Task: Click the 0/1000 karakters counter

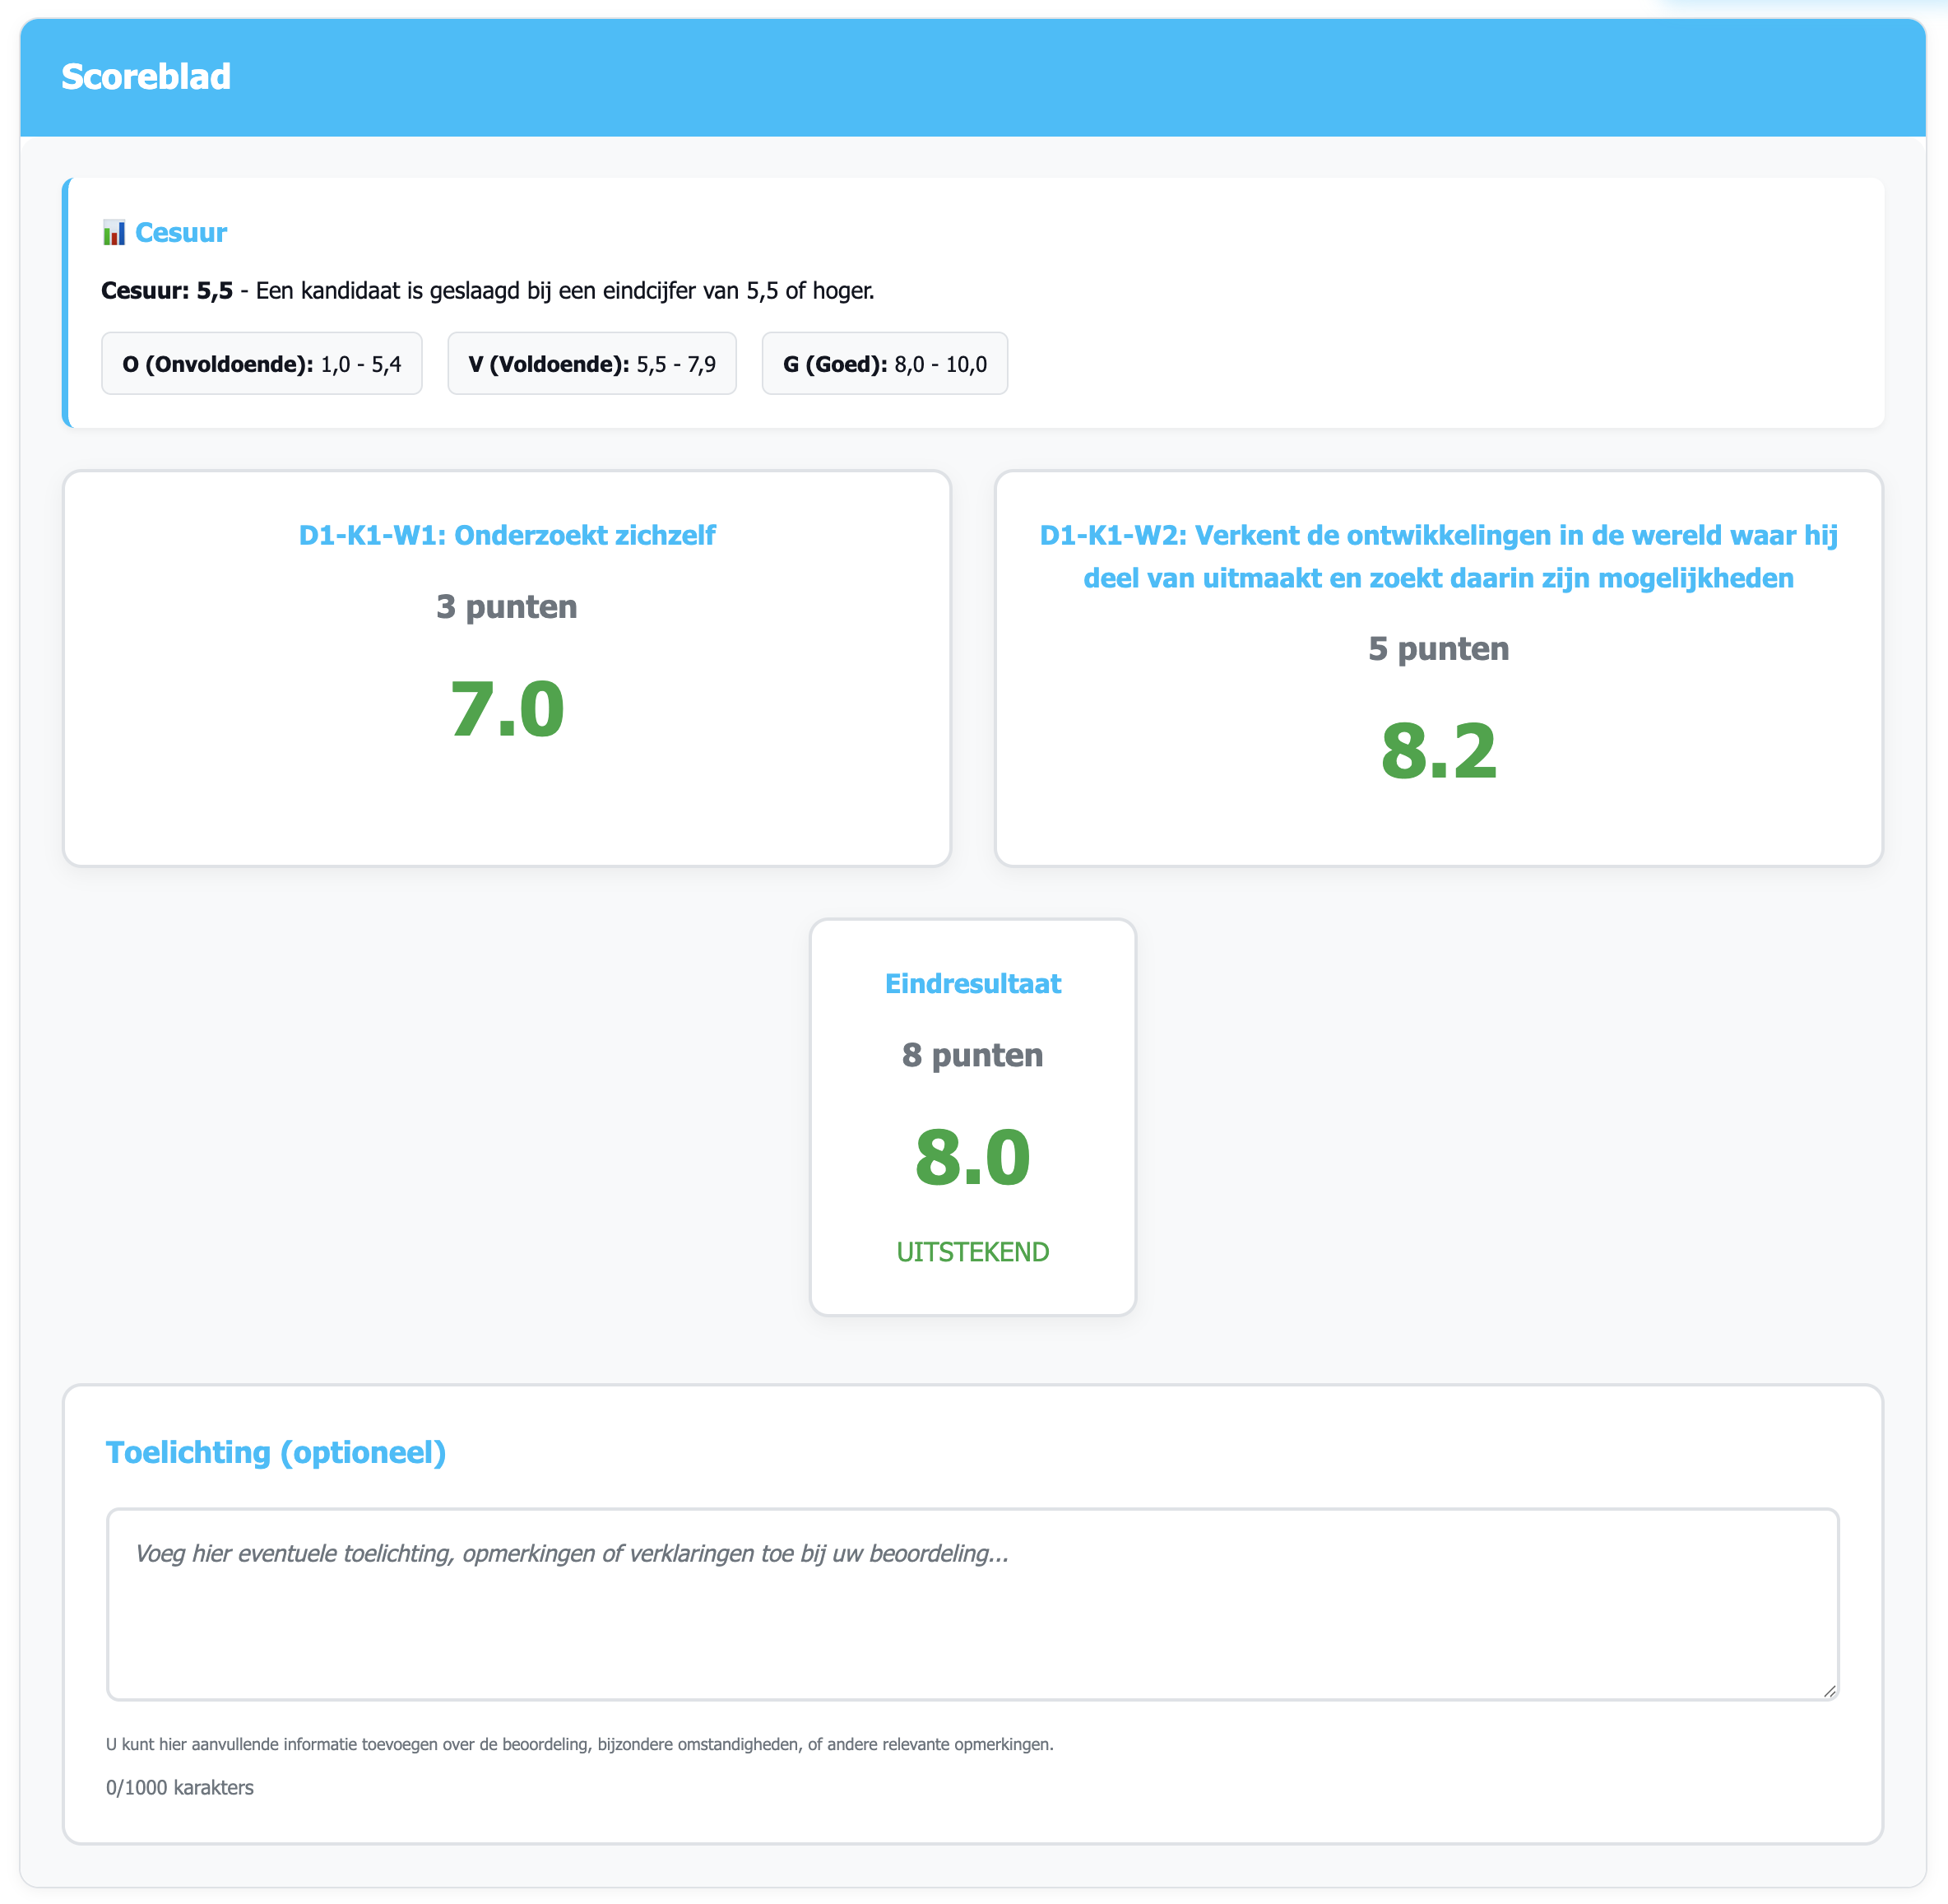Action: (180, 1787)
